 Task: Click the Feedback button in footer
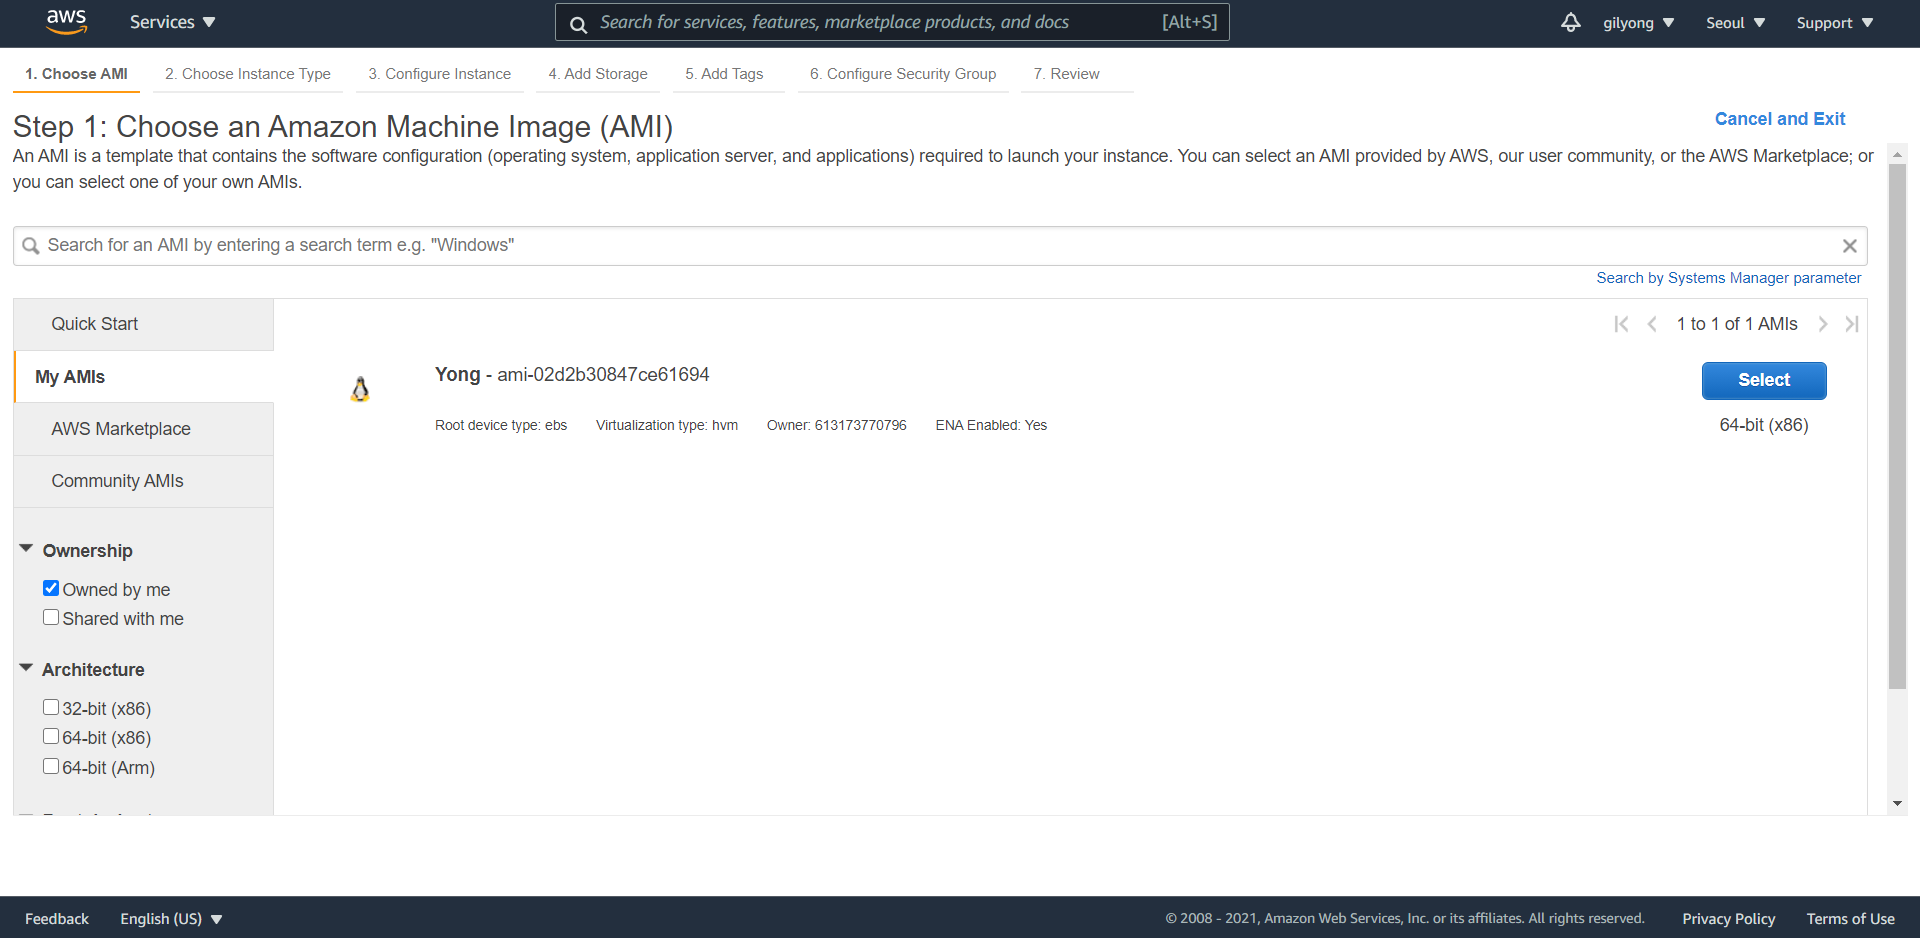pyautogui.click(x=57, y=919)
